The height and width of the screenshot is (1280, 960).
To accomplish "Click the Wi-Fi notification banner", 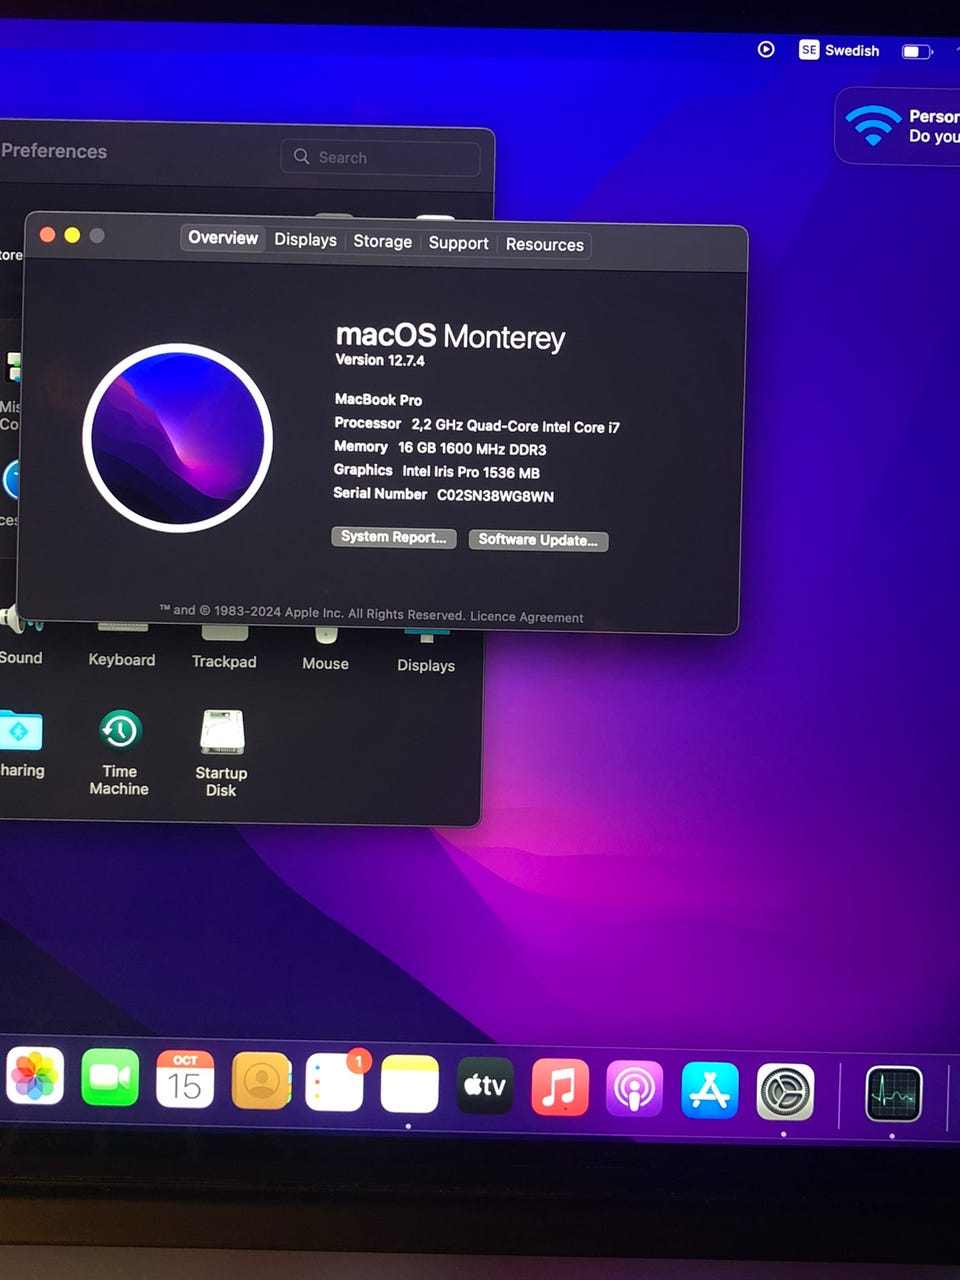I will click(898, 126).
